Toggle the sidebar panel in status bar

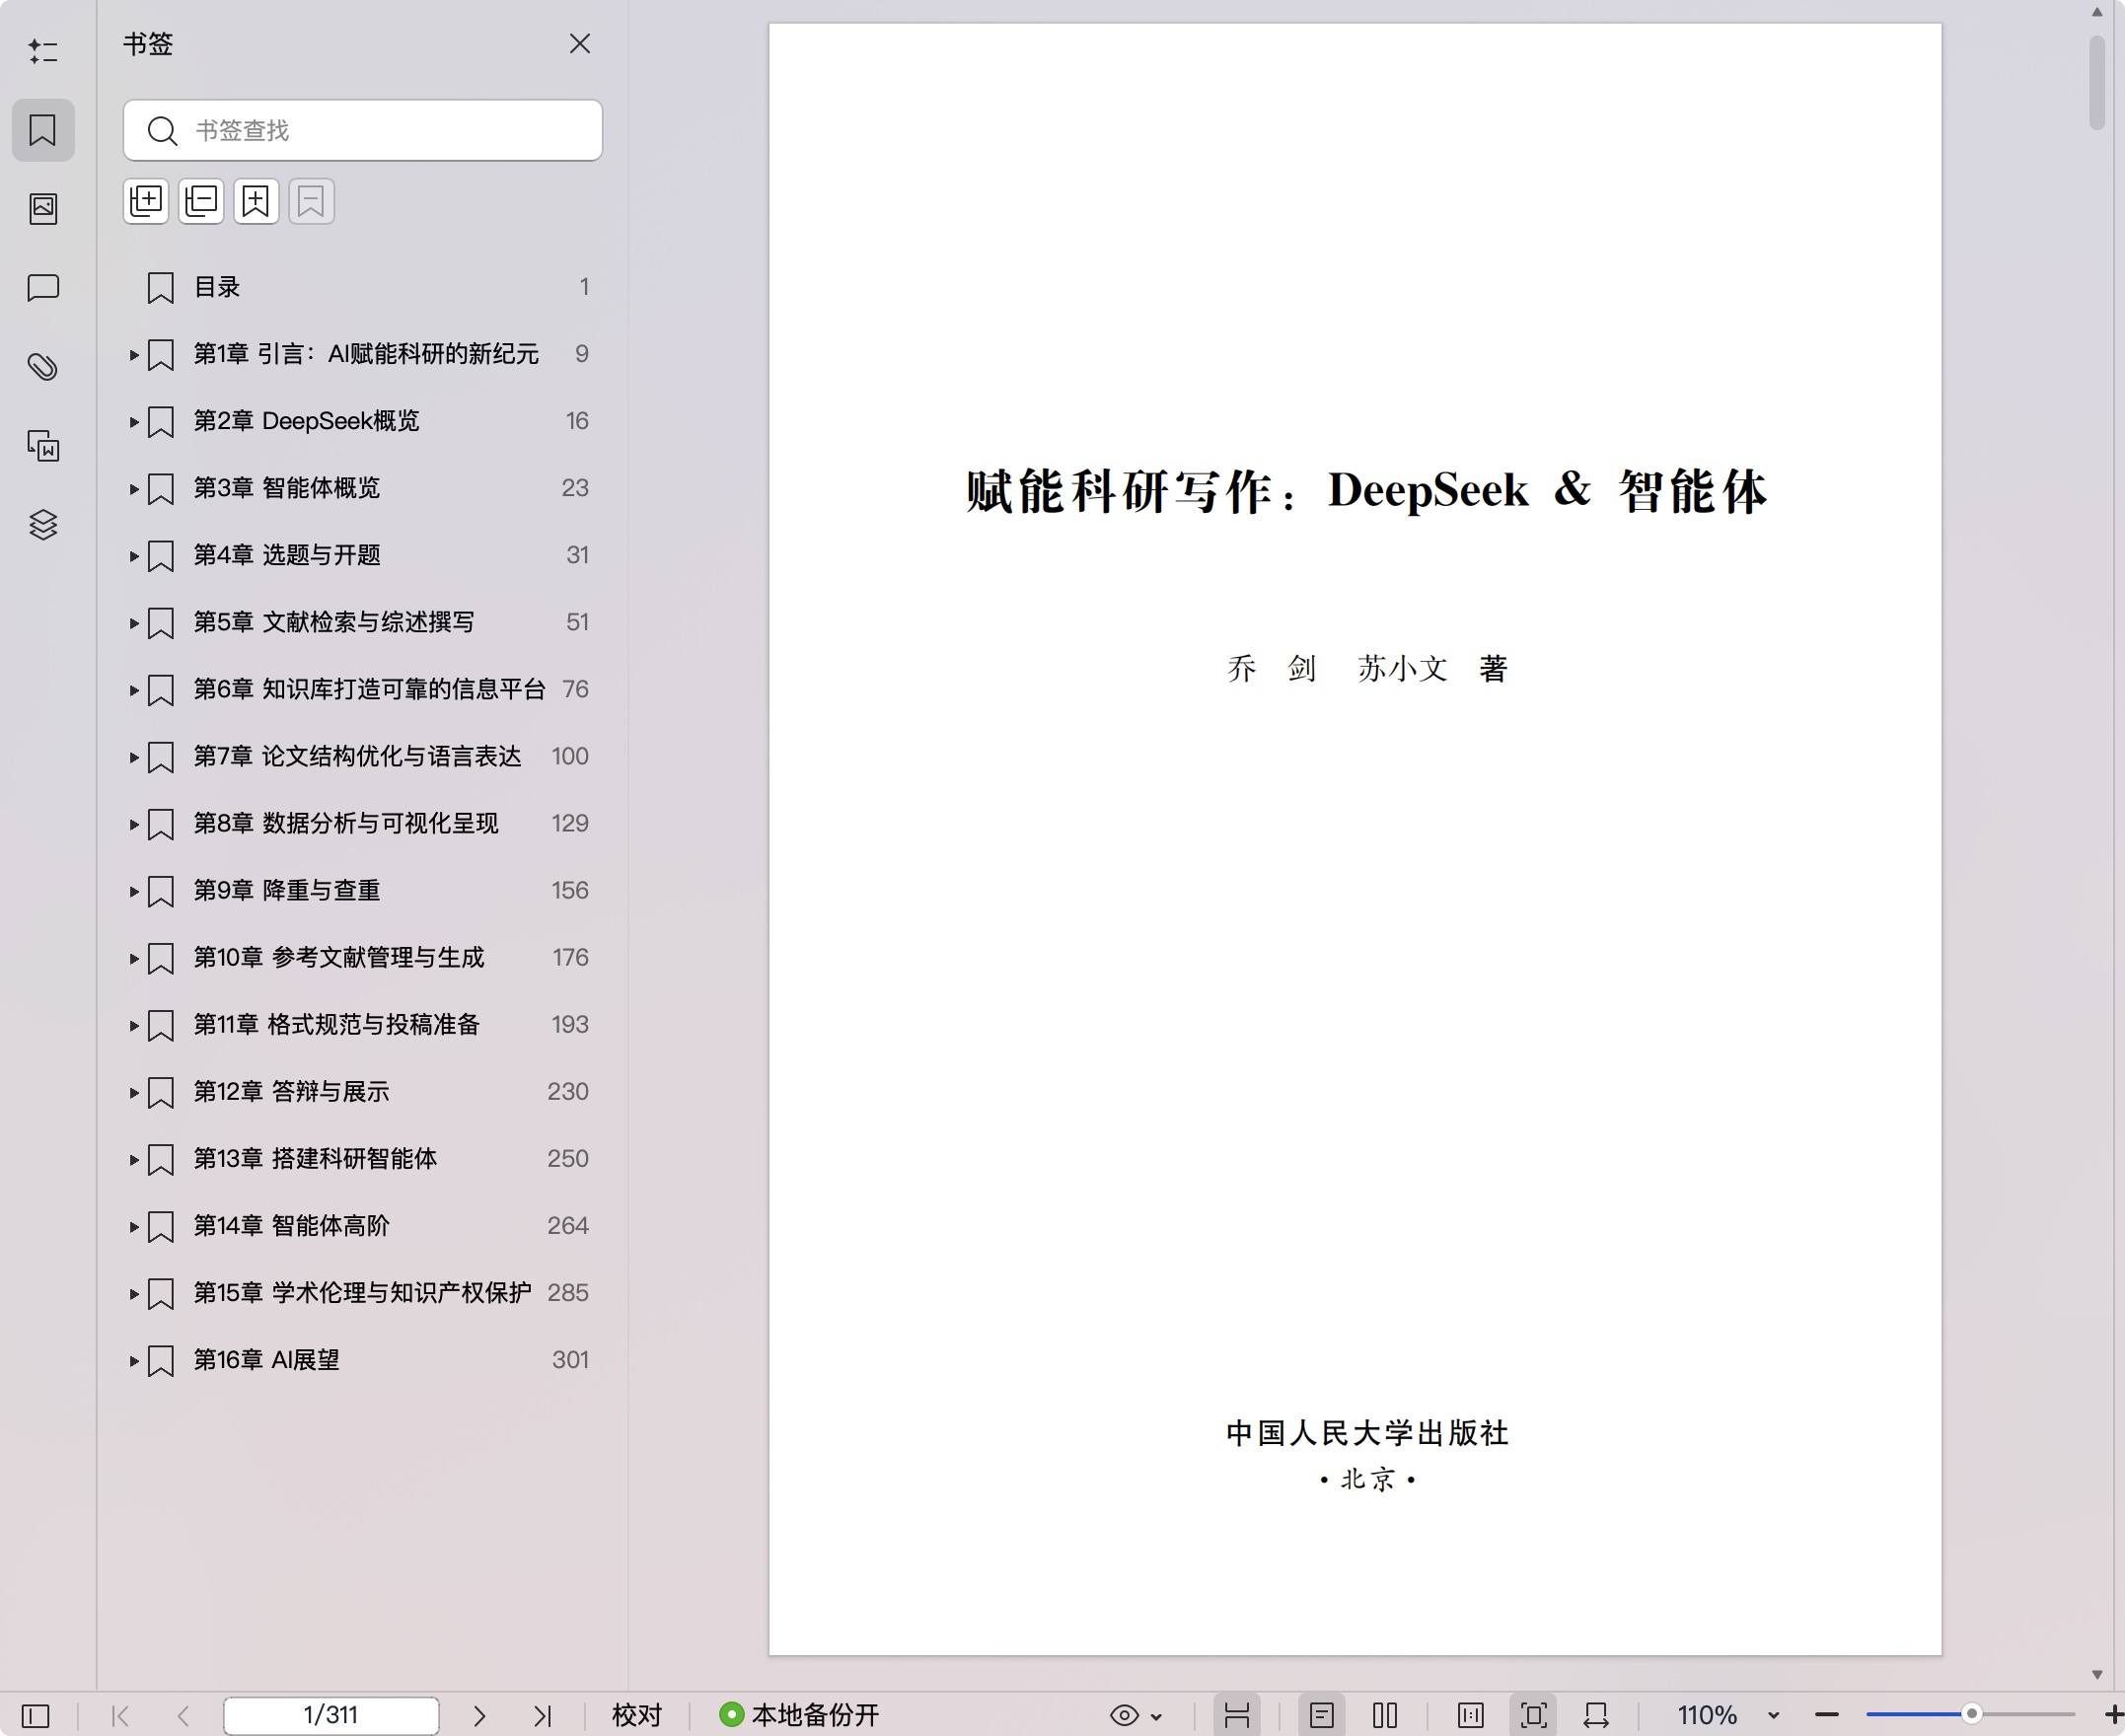36,1716
